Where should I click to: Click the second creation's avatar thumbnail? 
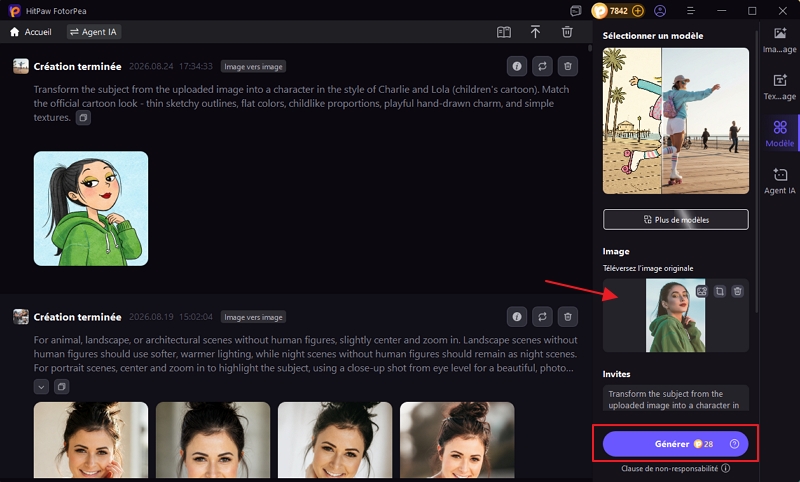click(21, 317)
